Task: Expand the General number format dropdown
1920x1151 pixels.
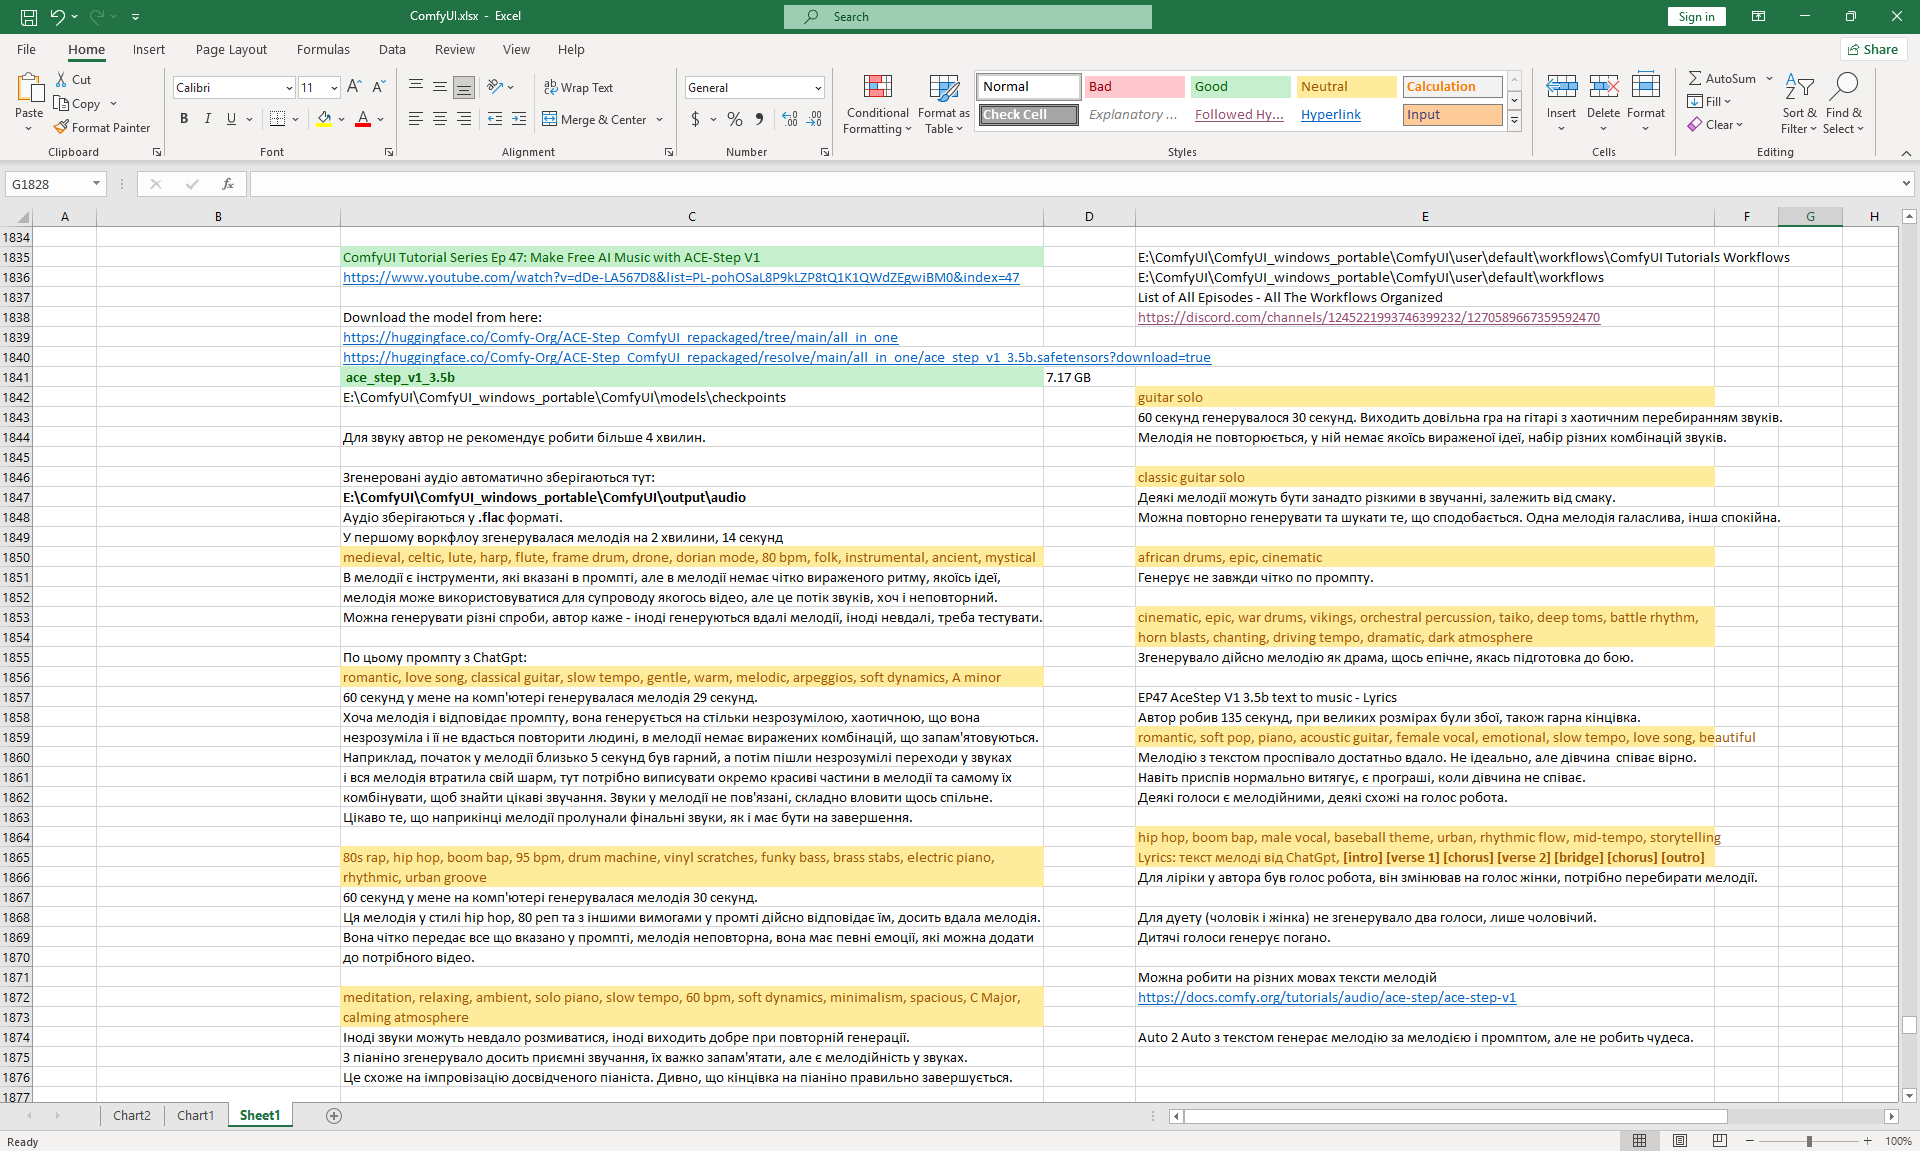Action: [818, 88]
